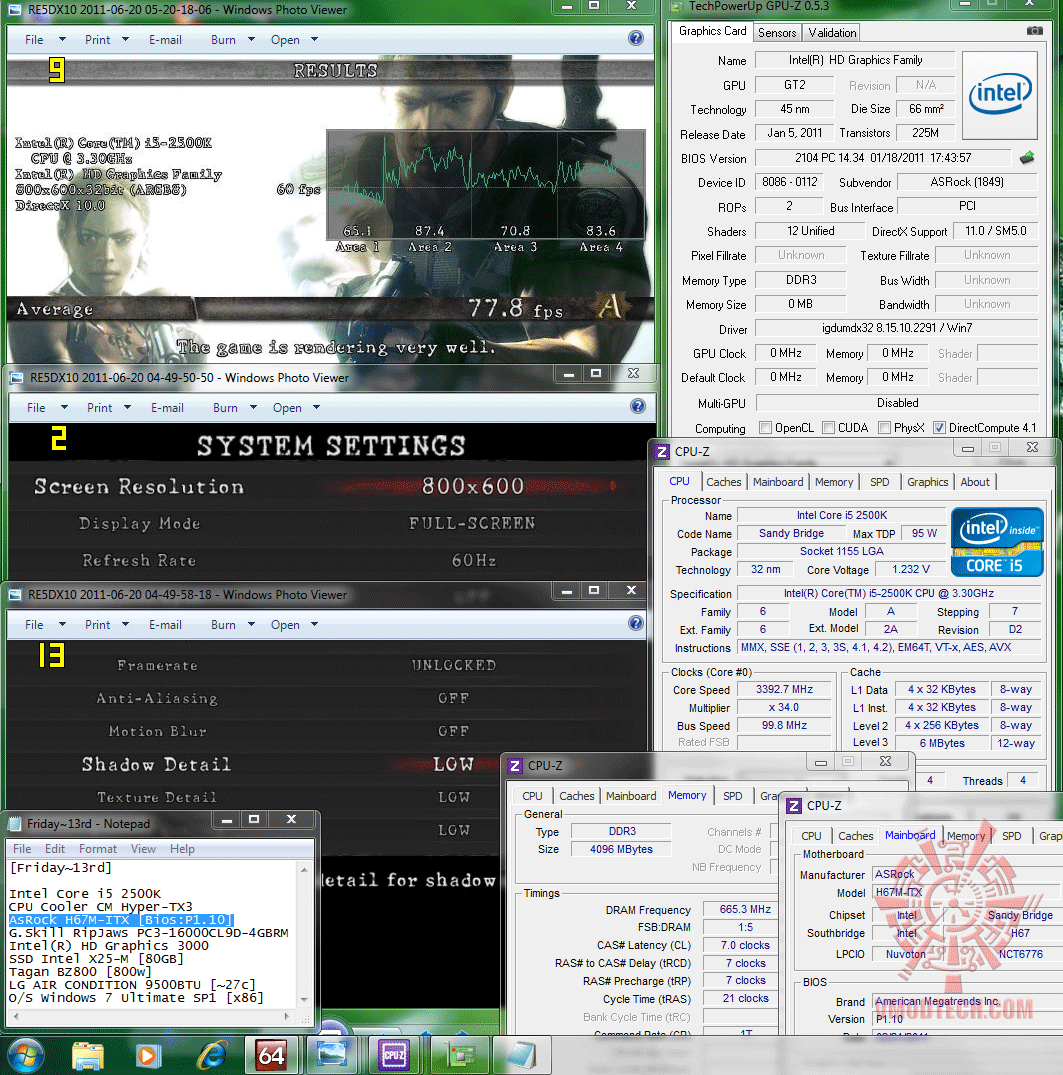
Task: Click Notepad vertical scrollbar up arrow
Action: pyautogui.click(x=304, y=869)
